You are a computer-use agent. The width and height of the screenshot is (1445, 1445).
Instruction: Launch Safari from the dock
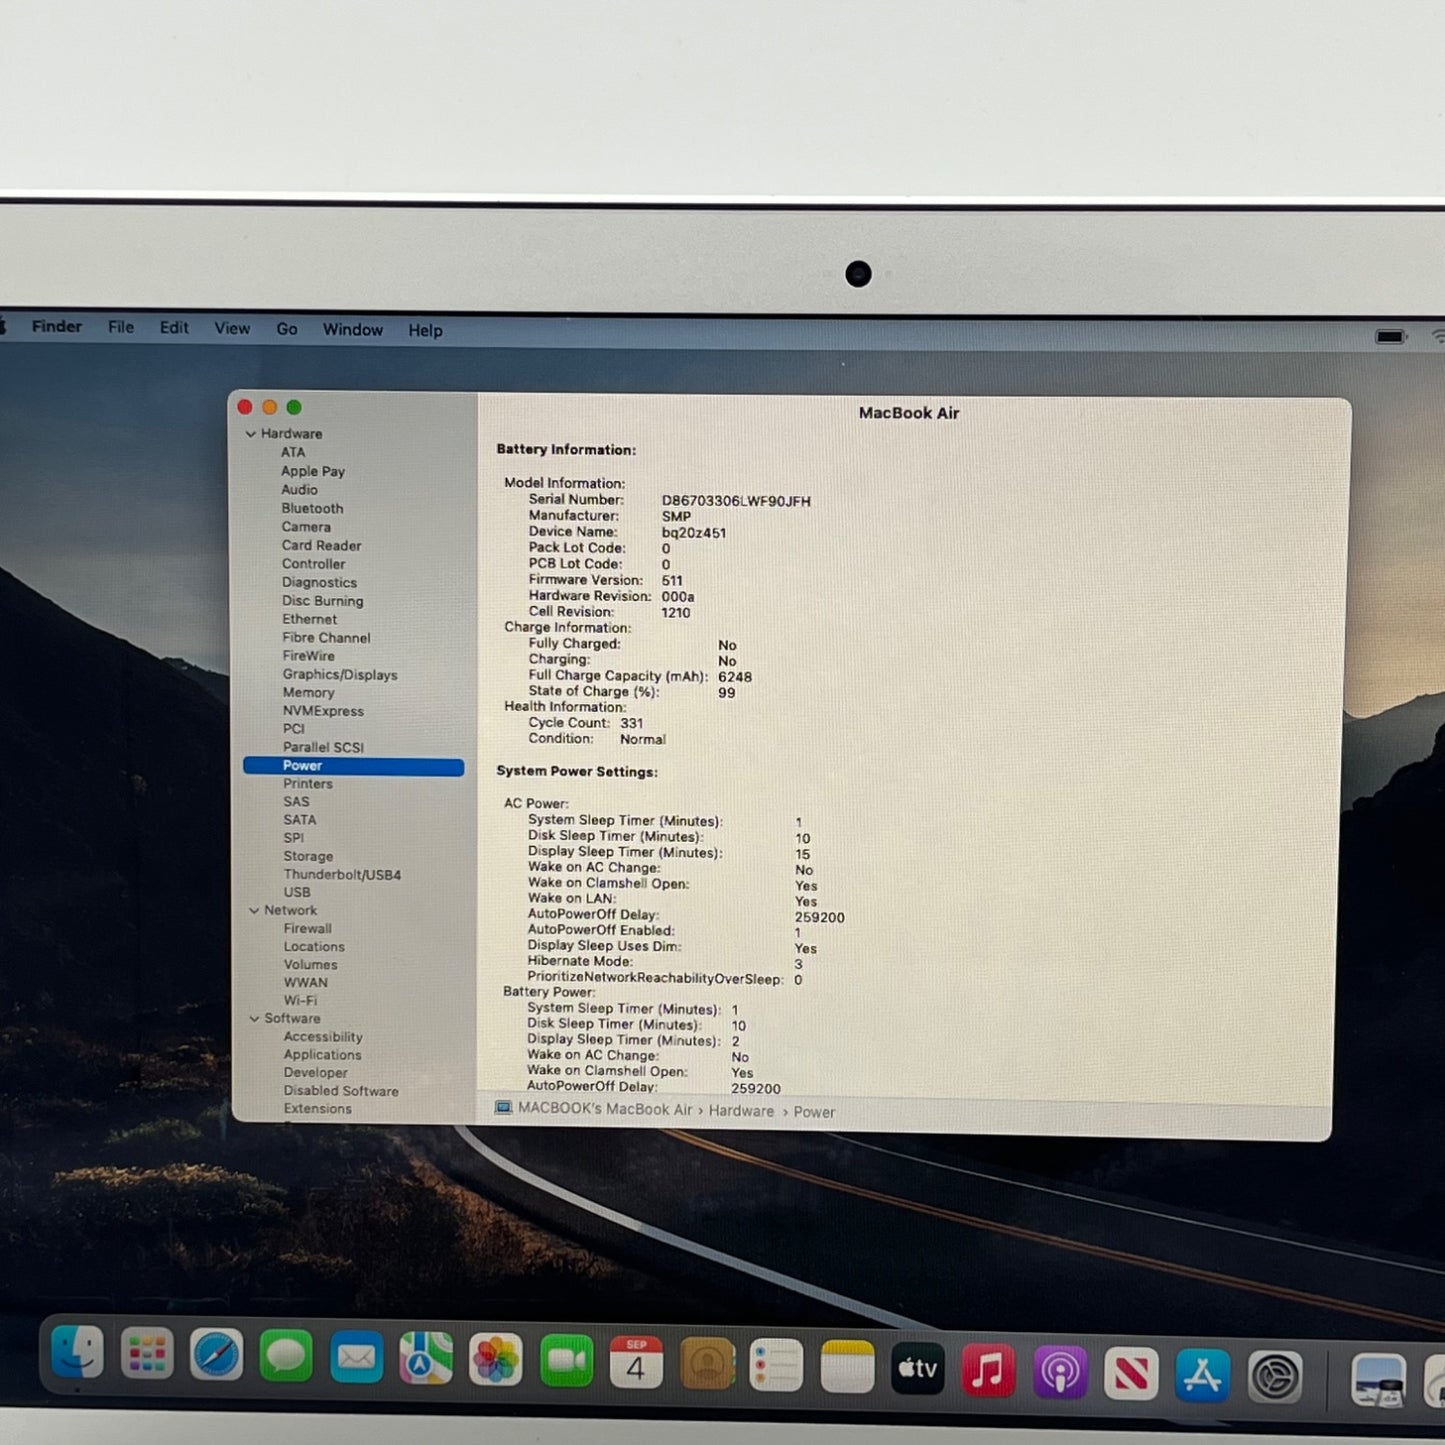point(217,1356)
